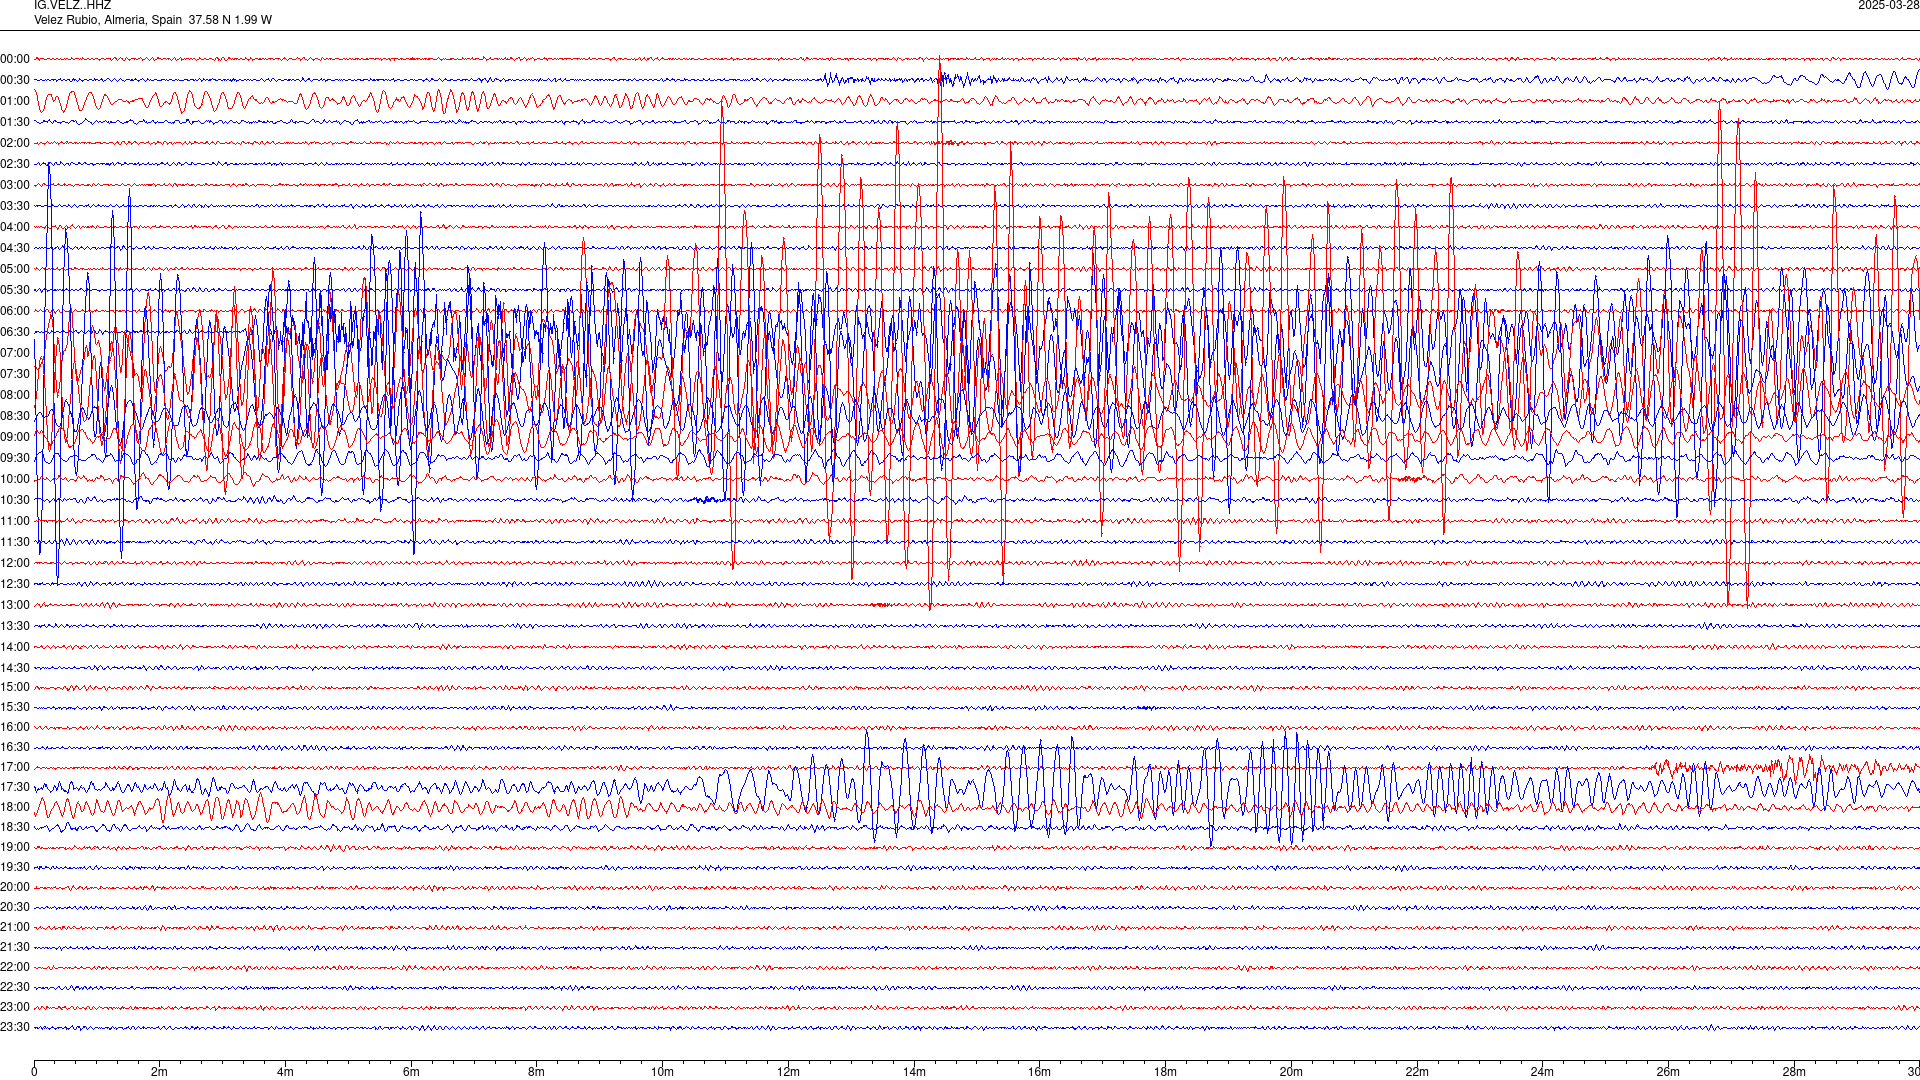The width and height of the screenshot is (1920, 1080).
Task: Click the 08:30 trace label
Action: (15, 416)
